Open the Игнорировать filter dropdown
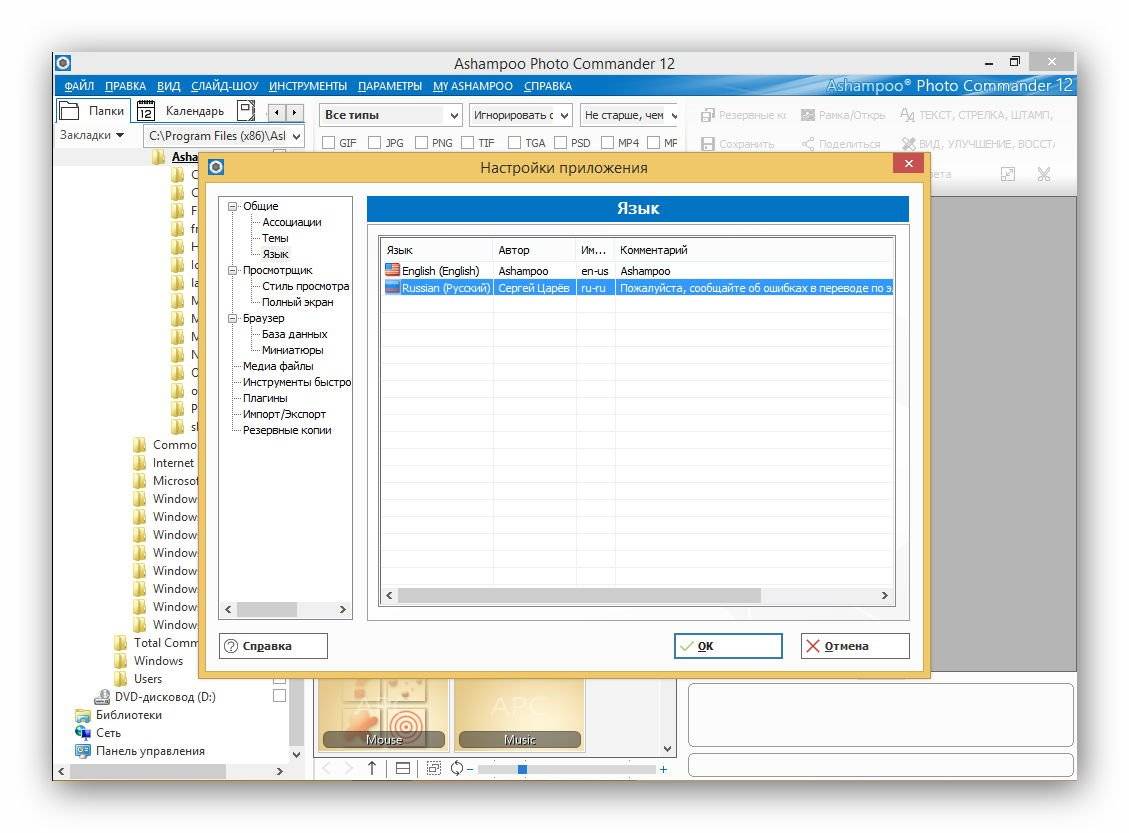The image size is (1129, 833). point(521,115)
